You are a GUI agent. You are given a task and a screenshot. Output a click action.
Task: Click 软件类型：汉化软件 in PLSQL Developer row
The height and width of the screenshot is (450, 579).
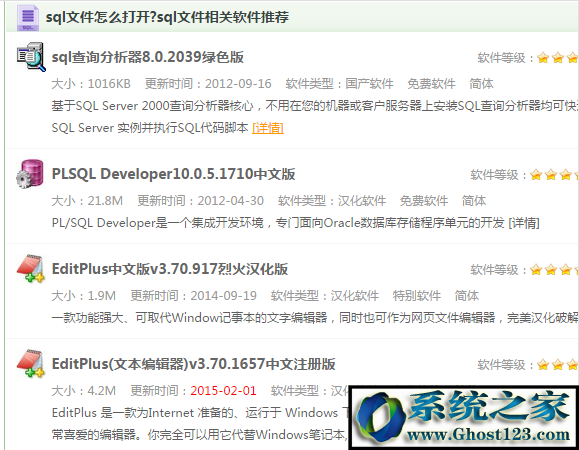tap(332, 201)
